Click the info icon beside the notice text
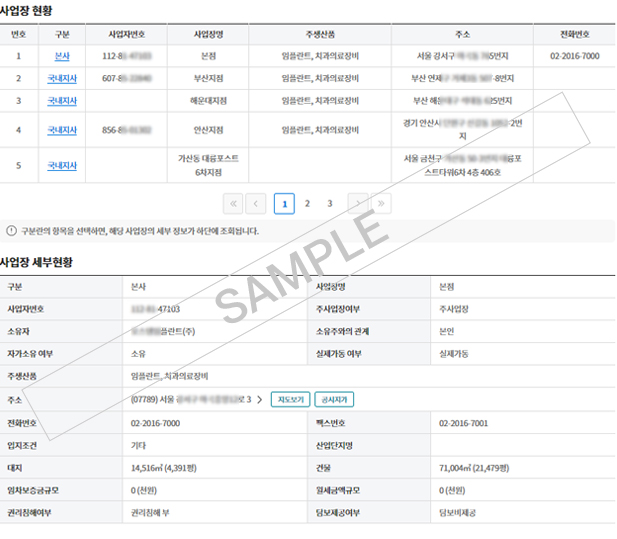This screenshot has height=539, width=617. (x=11, y=231)
